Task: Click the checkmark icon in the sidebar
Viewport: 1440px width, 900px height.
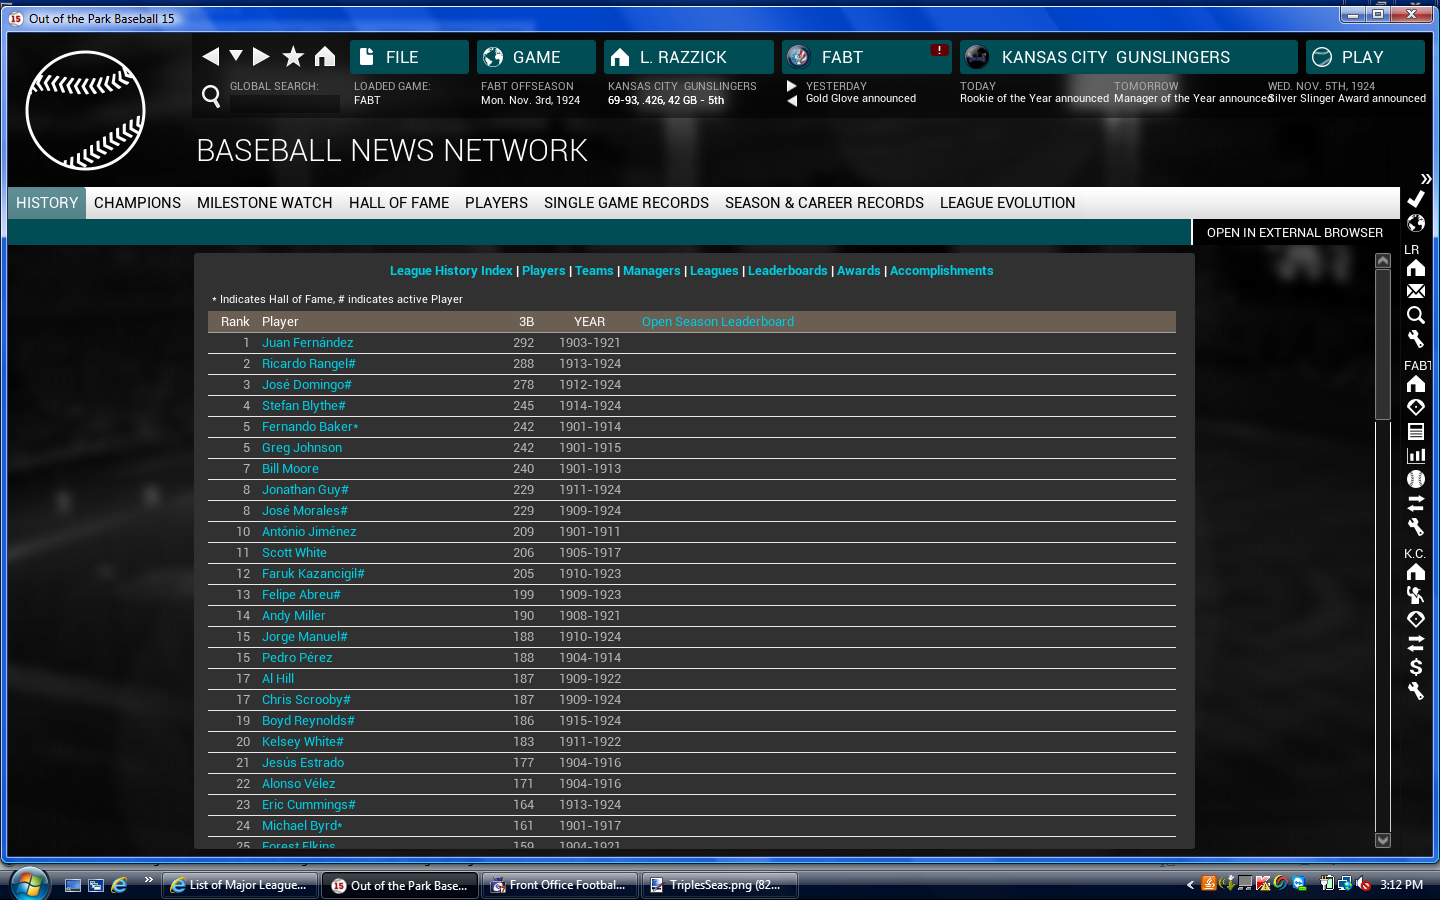Action: 1416,199
